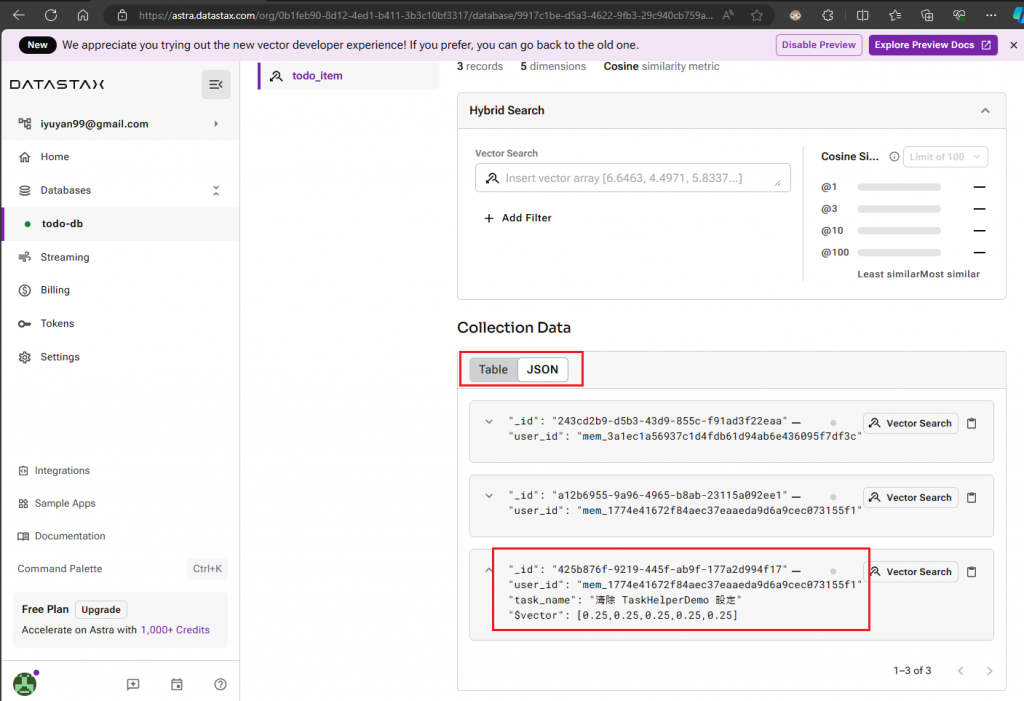Click the vector array input field
This screenshot has width=1024, height=701.
pyautogui.click(x=632, y=178)
